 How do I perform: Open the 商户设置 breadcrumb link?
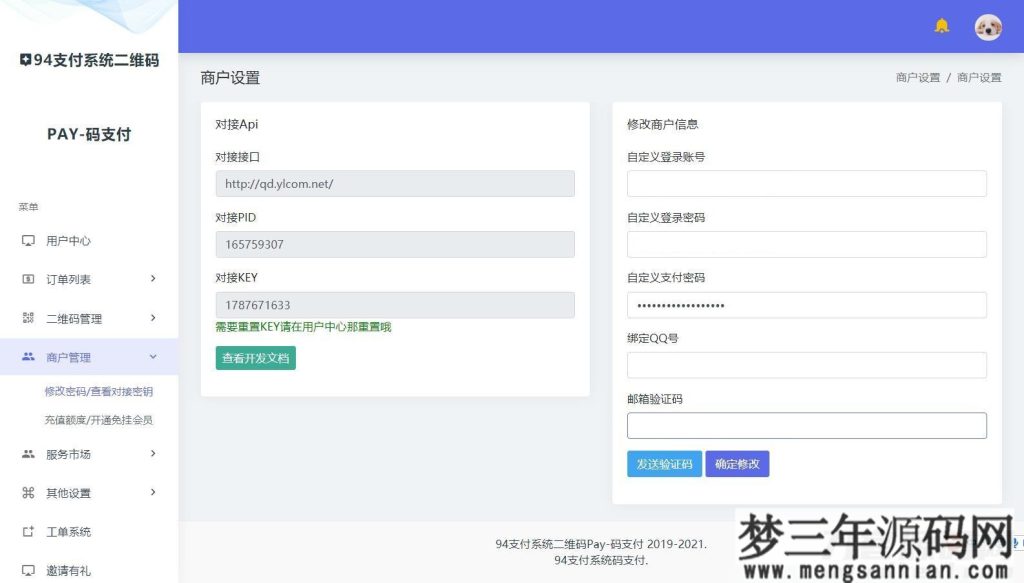(918, 76)
